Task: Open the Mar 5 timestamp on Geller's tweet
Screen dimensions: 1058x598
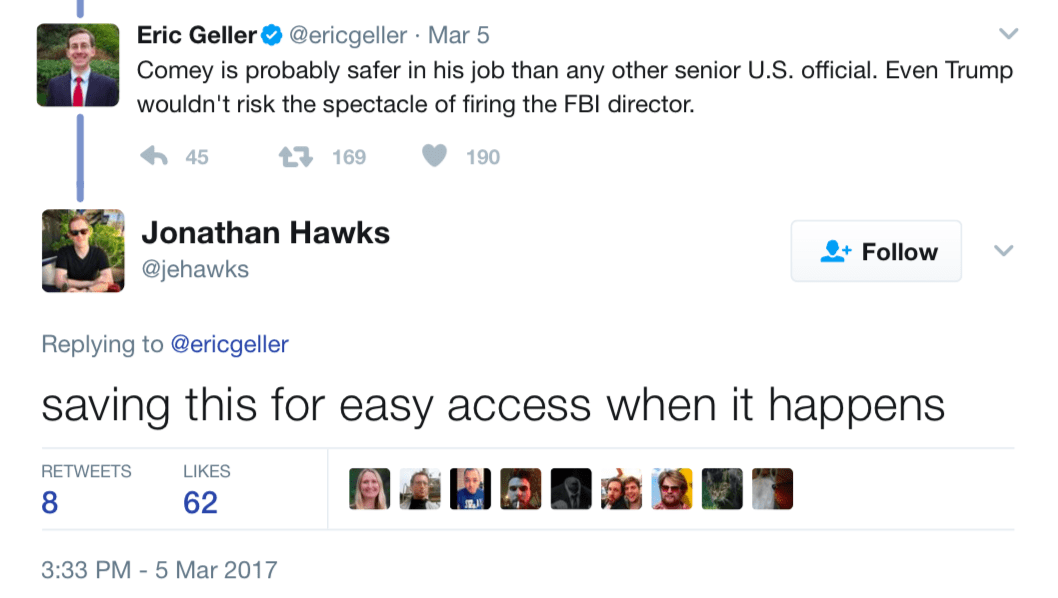Action: click(458, 36)
